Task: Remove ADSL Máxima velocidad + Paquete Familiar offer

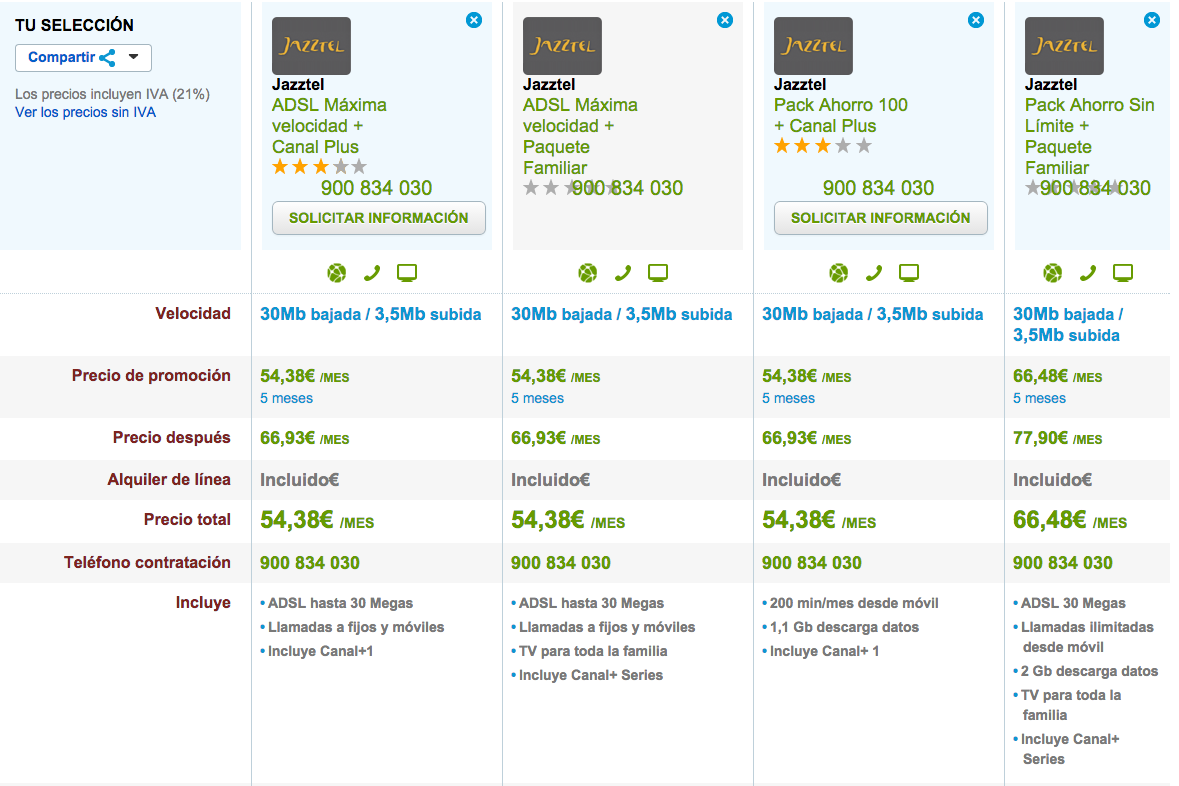Action: click(725, 20)
